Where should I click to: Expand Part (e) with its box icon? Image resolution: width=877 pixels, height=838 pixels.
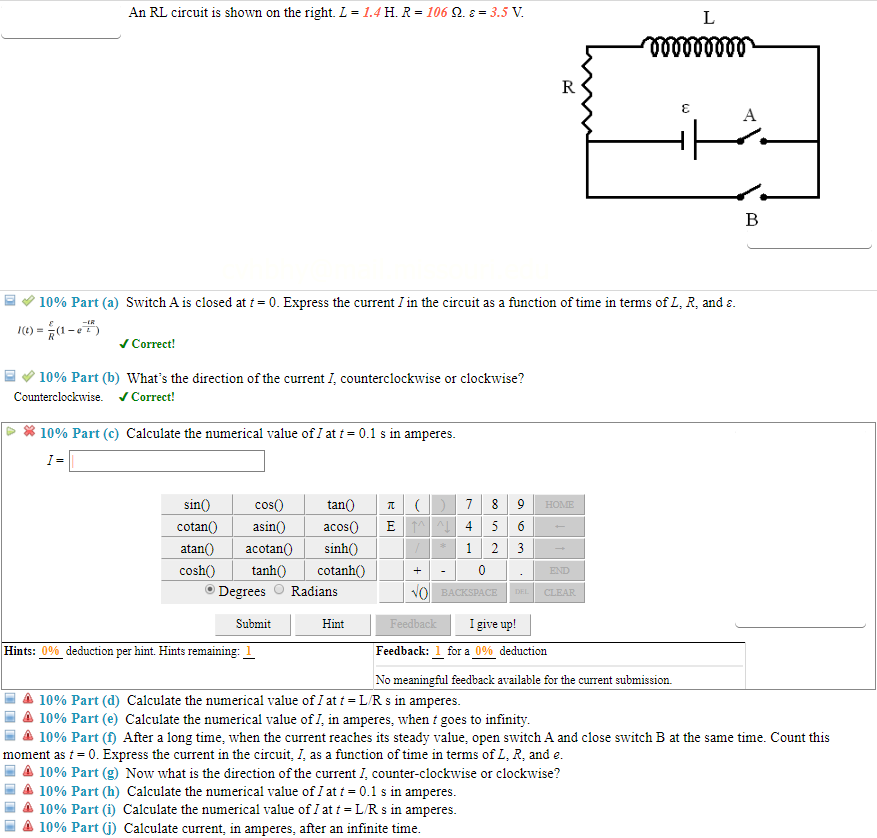click(10, 717)
